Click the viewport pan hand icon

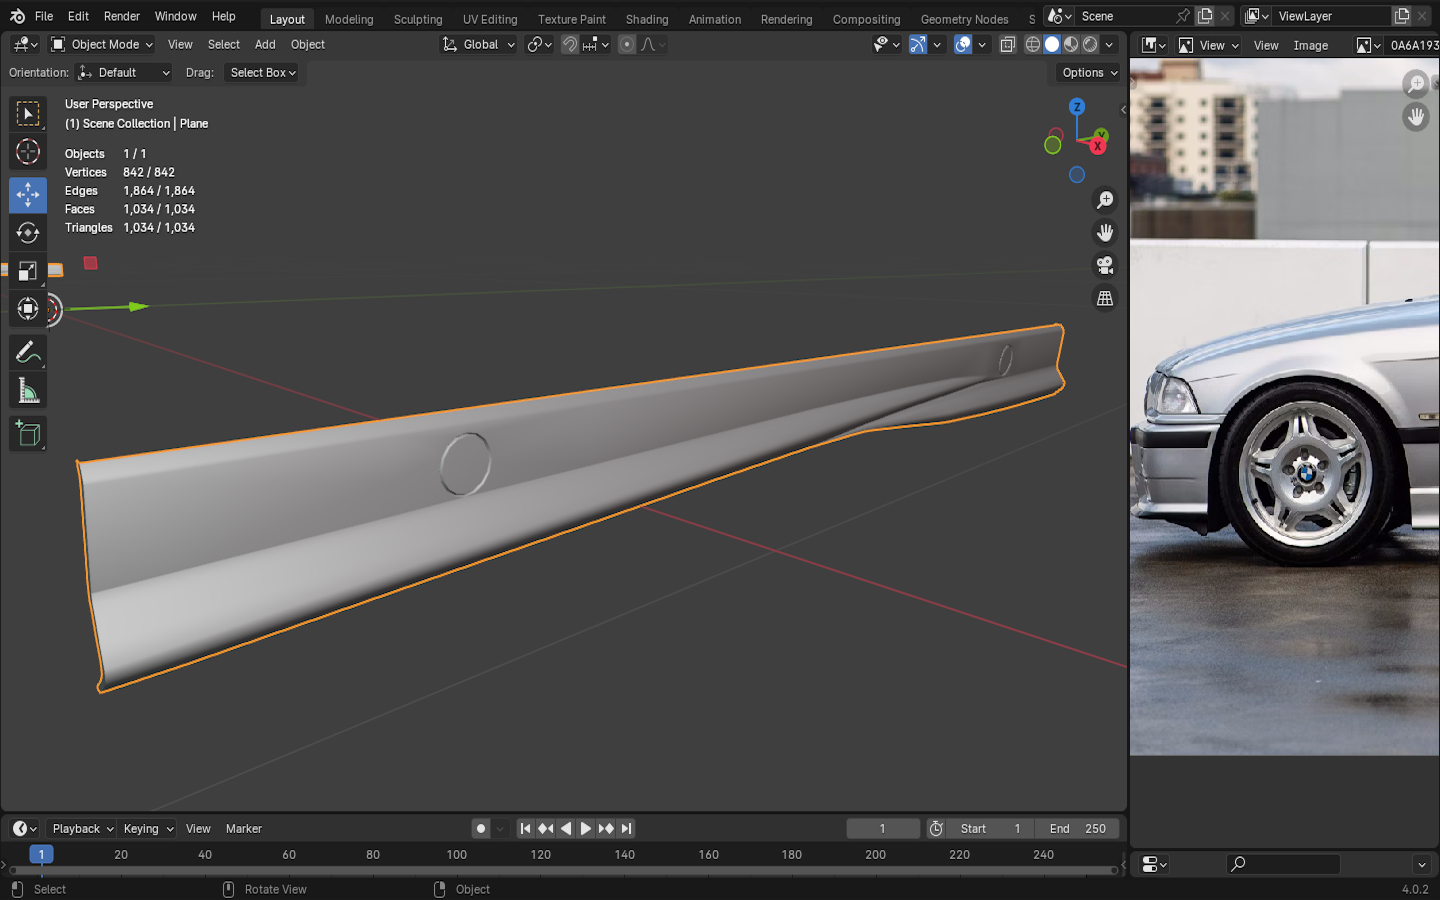[1105, 232]
